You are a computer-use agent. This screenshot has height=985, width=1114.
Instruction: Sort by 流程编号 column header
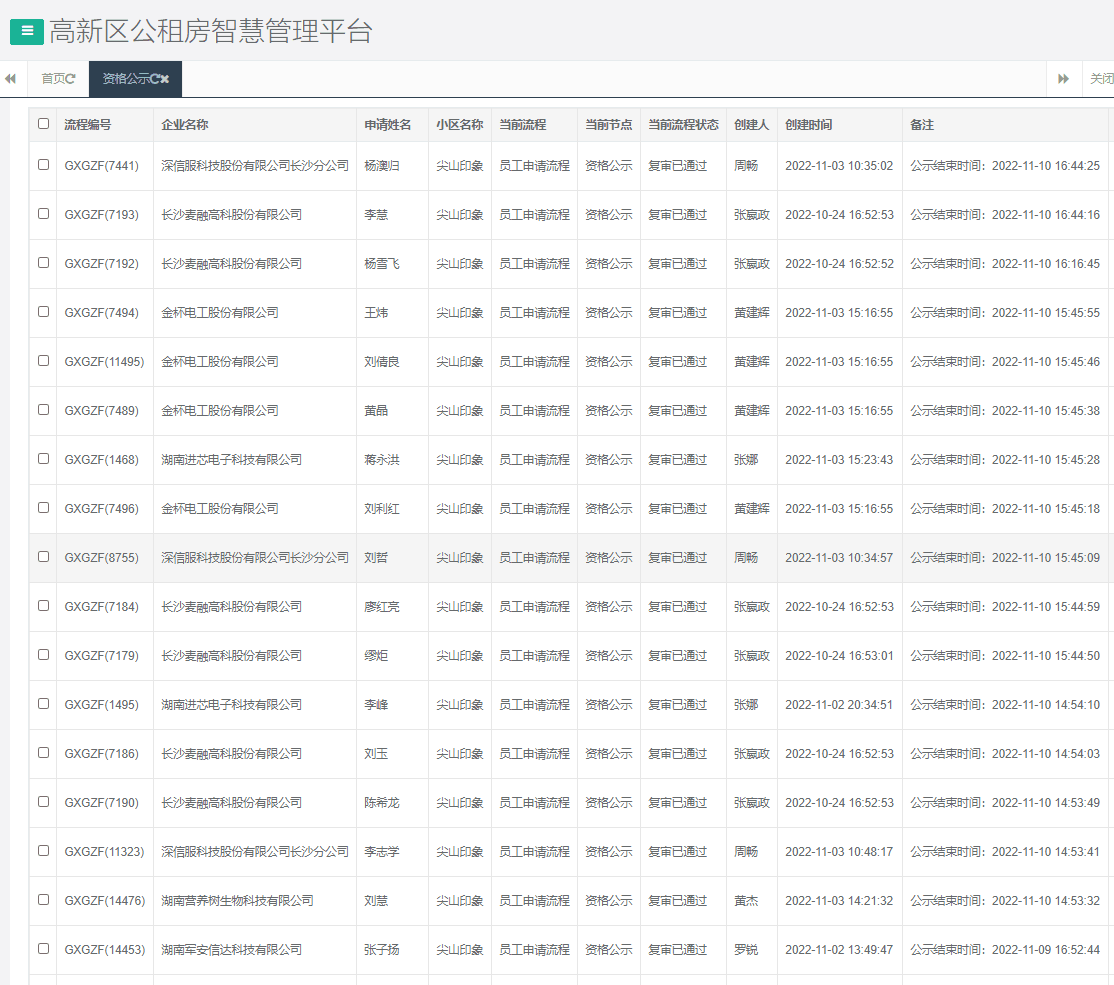click(88, 125)
